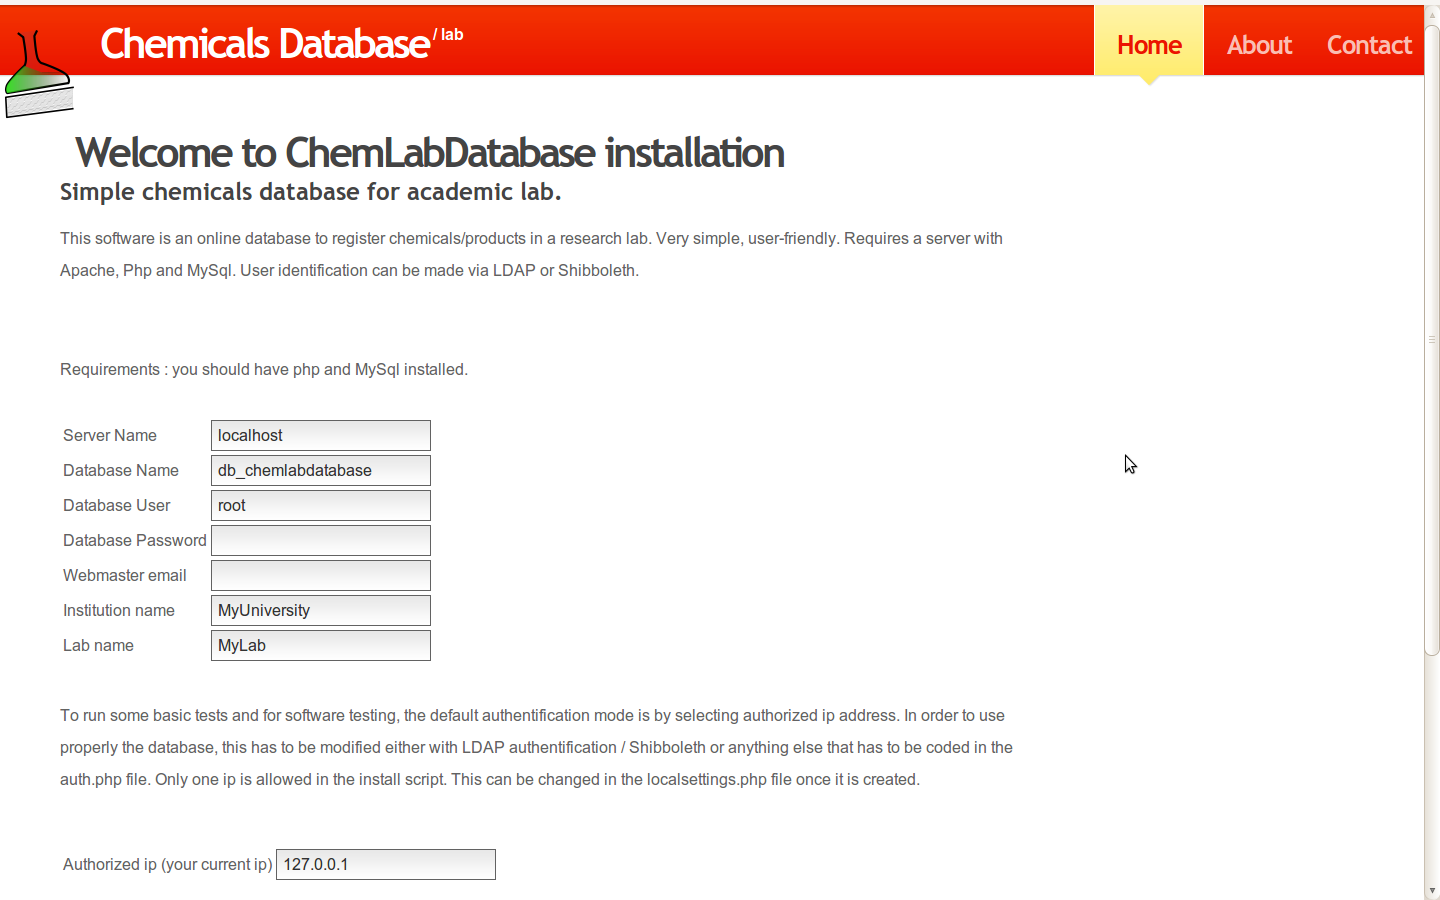This screenshot has height=900, width=1440.
Task: Click the Server Name input field
Action: click(320, 435)
